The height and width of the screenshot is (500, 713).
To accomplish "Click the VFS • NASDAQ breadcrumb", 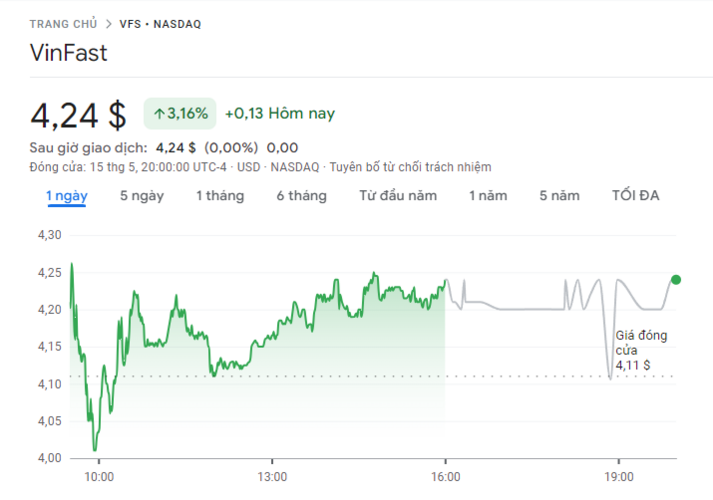I will pyautogui.click(x=160, y=24).
